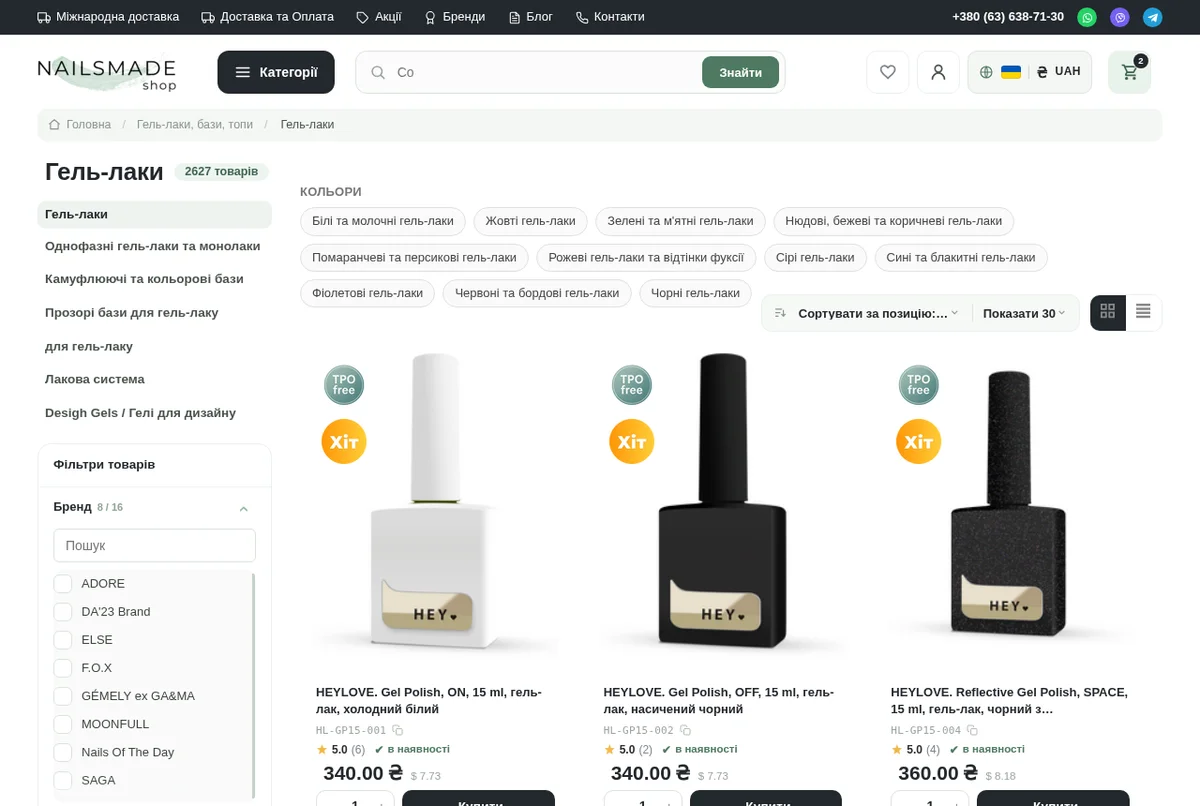Filter by Жовті гель-лаки
Screen dimensions: 1200x806
[531, 221]
